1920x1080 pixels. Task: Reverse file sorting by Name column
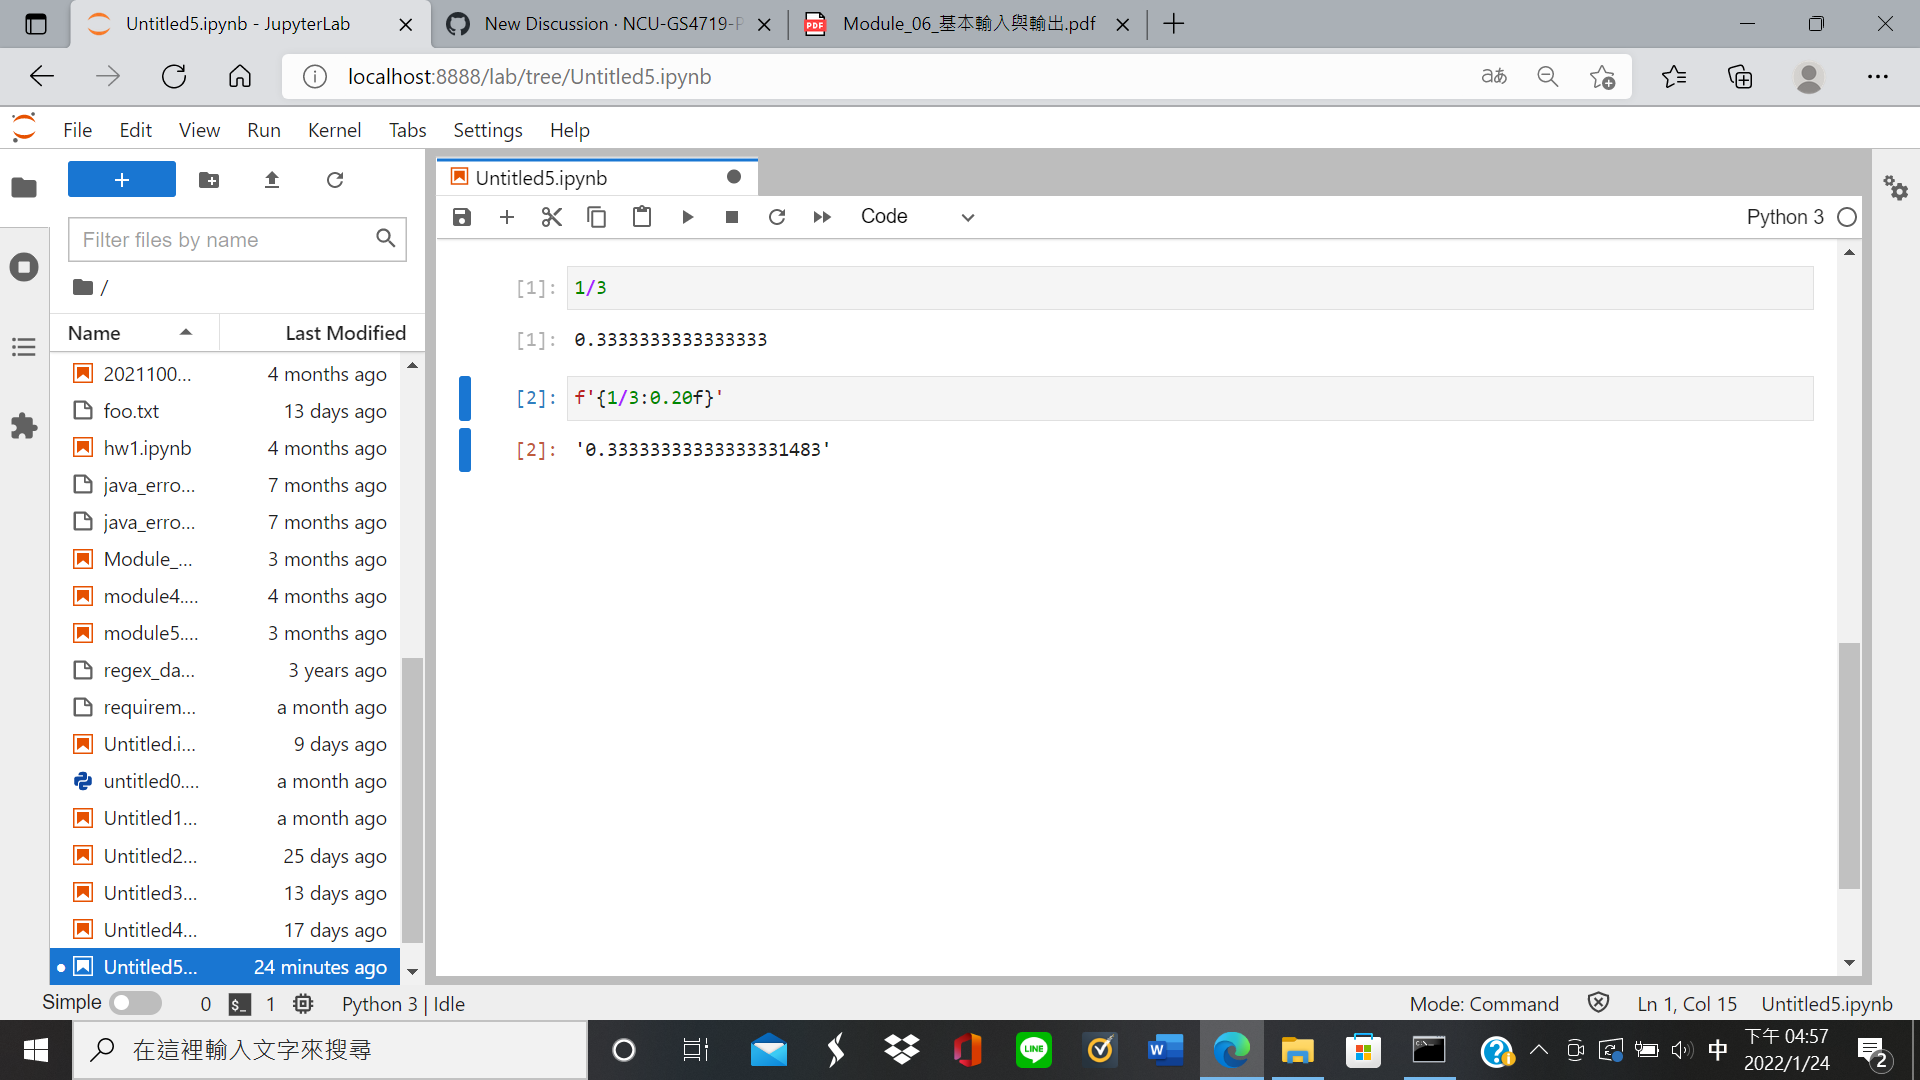coord(93,332)
